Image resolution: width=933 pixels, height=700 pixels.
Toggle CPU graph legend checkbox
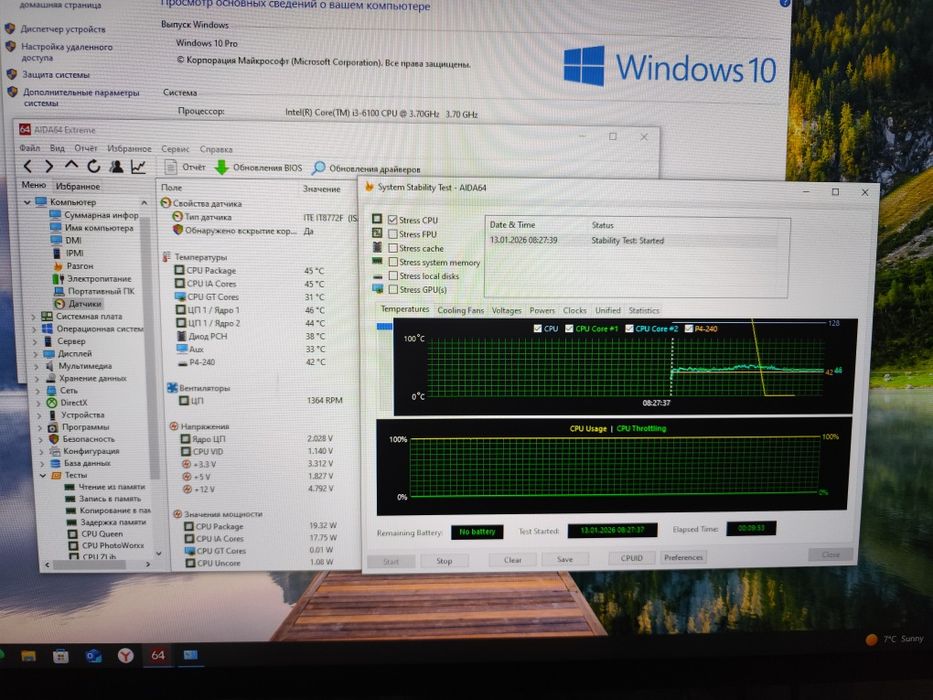(x=537, y=328)
